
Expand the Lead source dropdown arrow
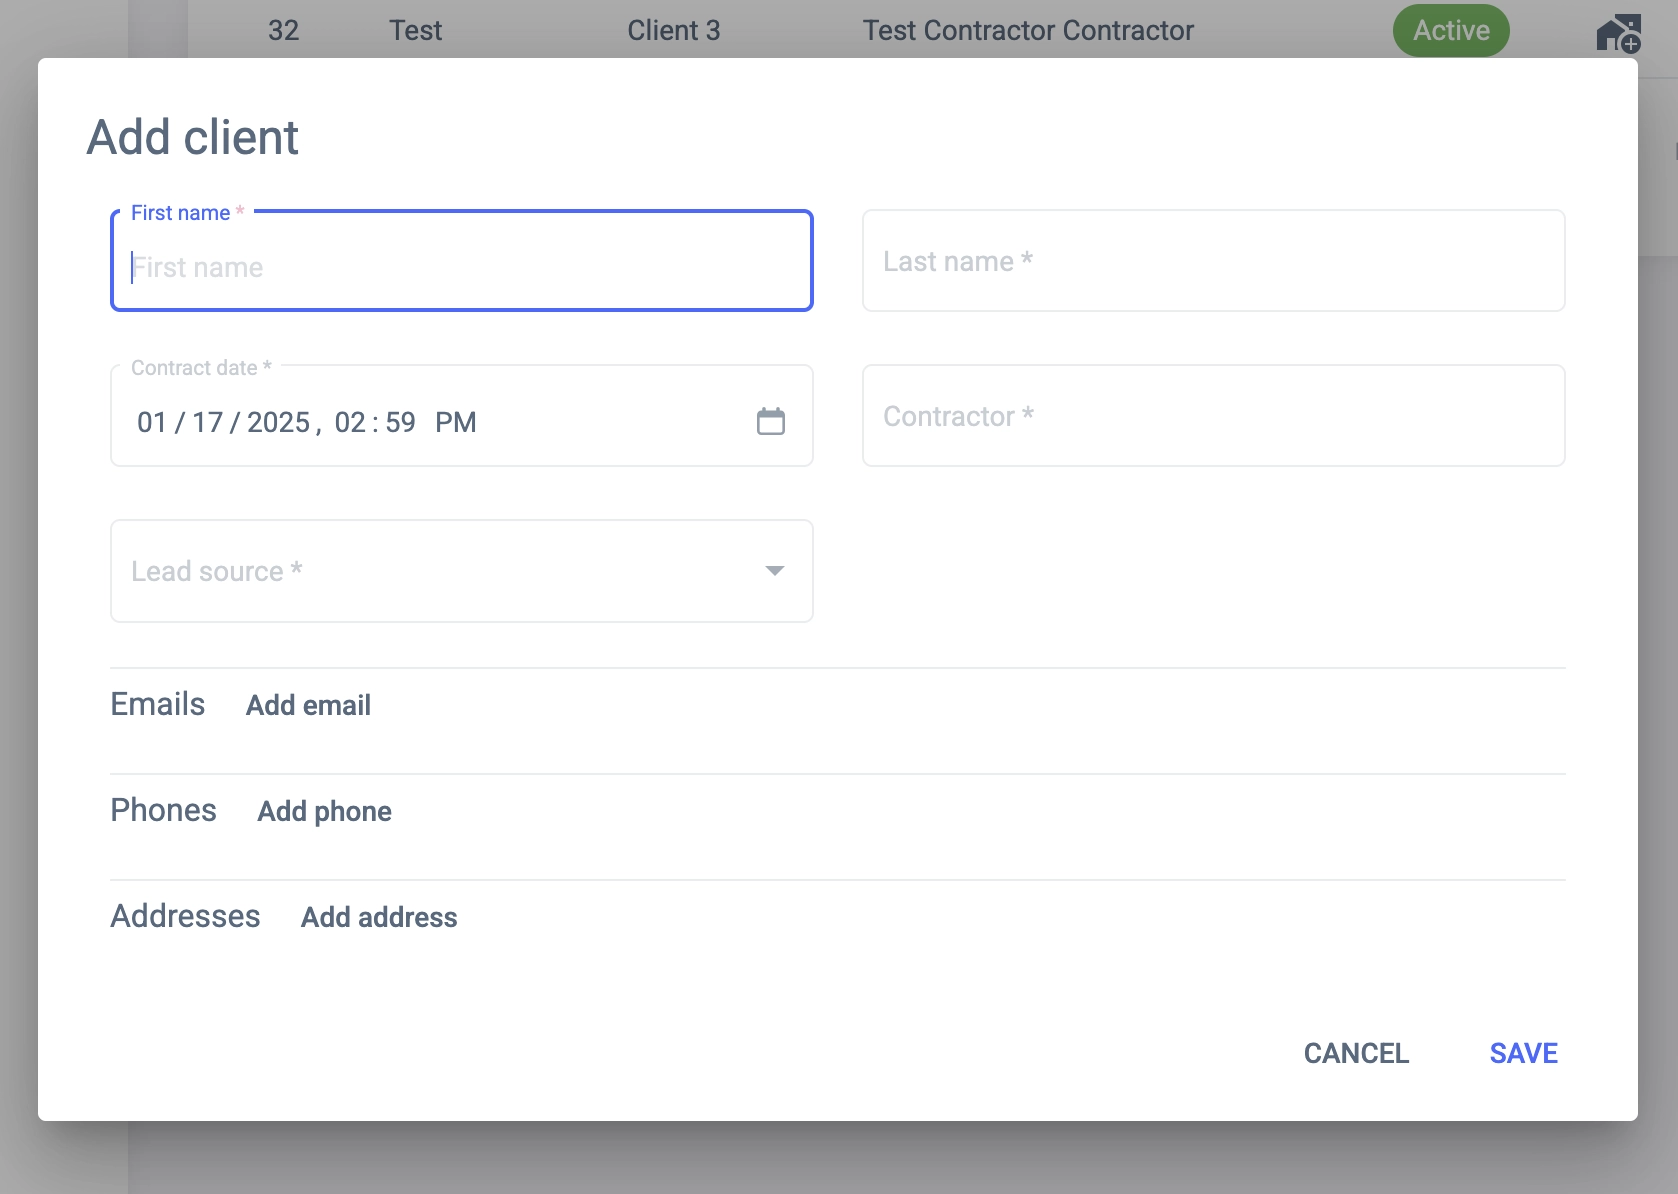click(x=774, y=571)
